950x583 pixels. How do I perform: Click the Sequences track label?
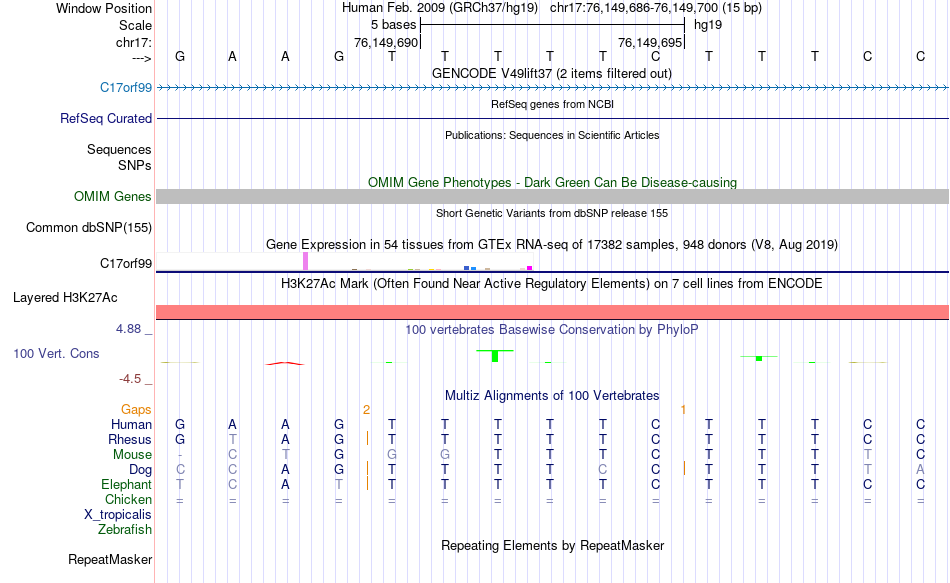tap(119, 149)
